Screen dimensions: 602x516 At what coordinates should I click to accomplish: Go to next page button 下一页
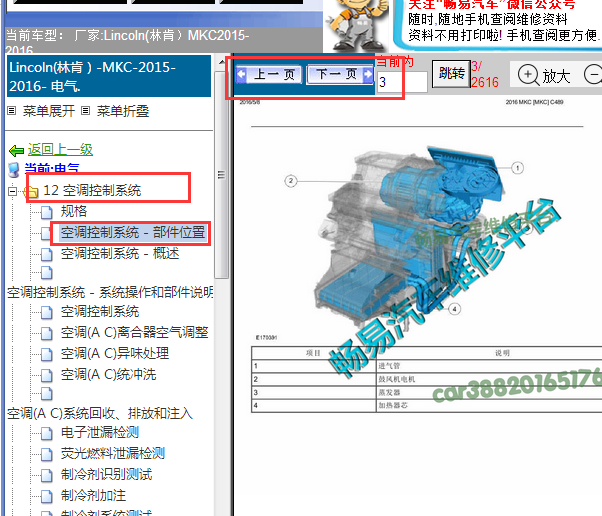tap(340, 74)
